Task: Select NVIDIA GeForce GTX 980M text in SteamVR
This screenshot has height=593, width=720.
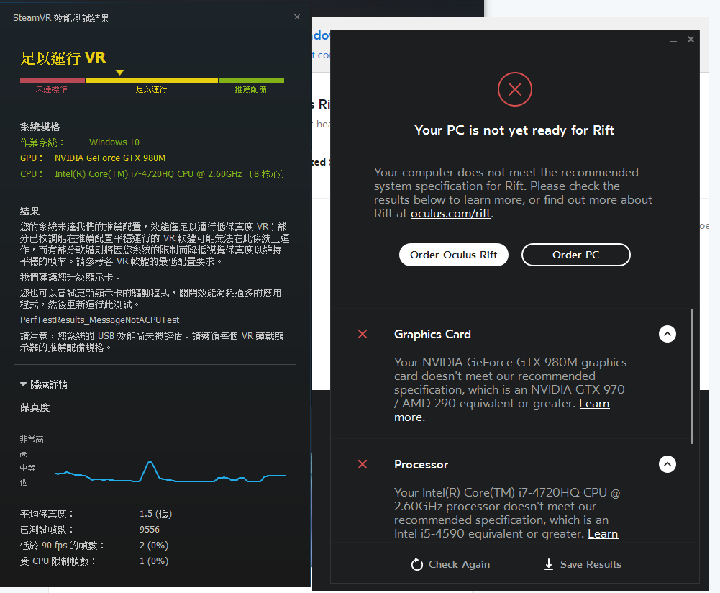Action: pyautogui.click(x=110, y=158)
